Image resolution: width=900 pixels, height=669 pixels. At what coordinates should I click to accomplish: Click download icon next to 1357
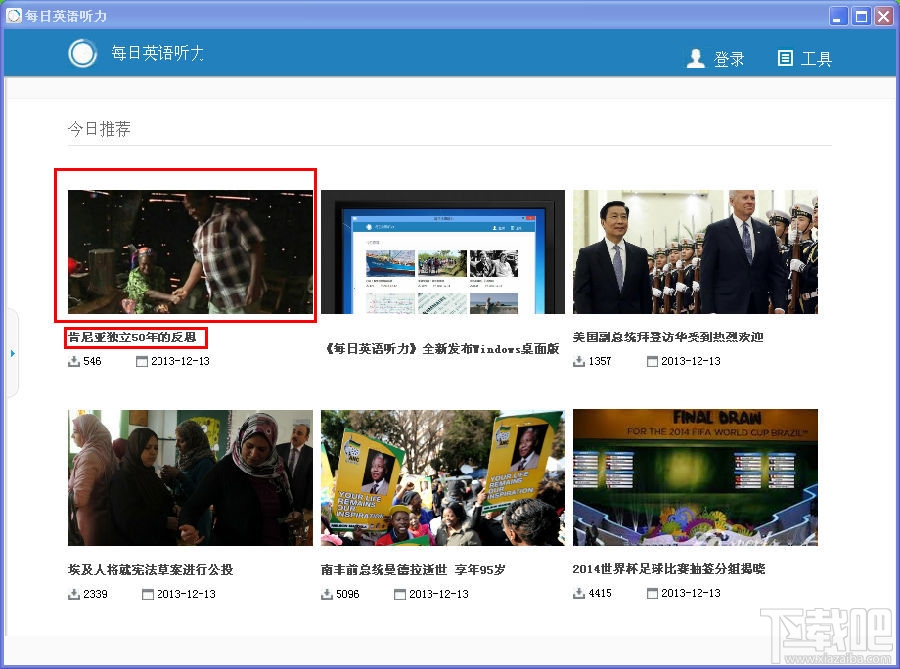click(x=579, y=361)
